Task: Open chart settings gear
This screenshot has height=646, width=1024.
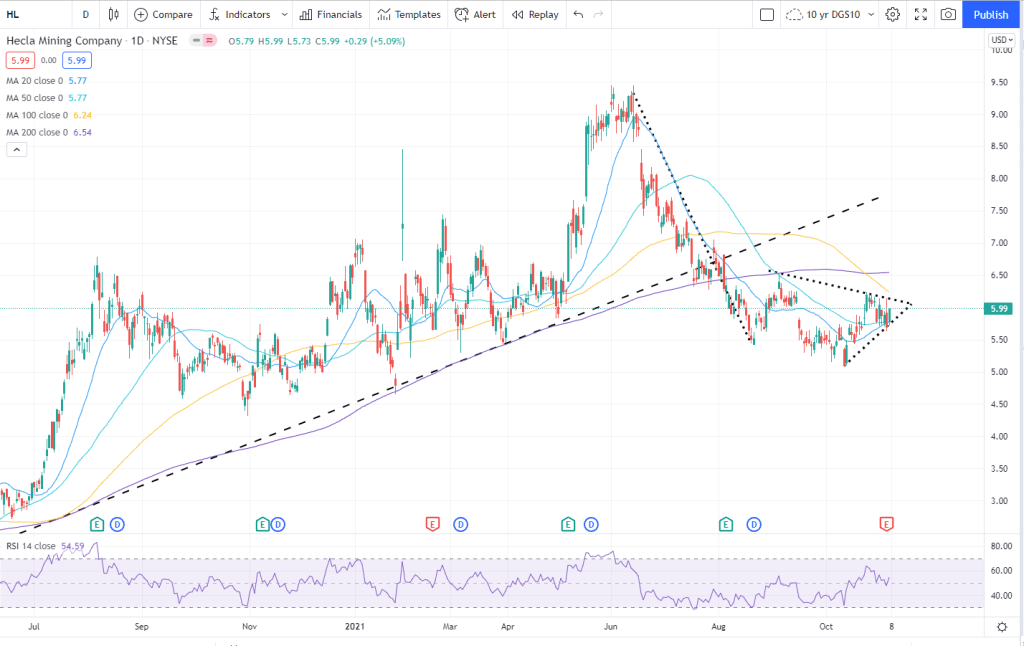Action: (893, 15)
